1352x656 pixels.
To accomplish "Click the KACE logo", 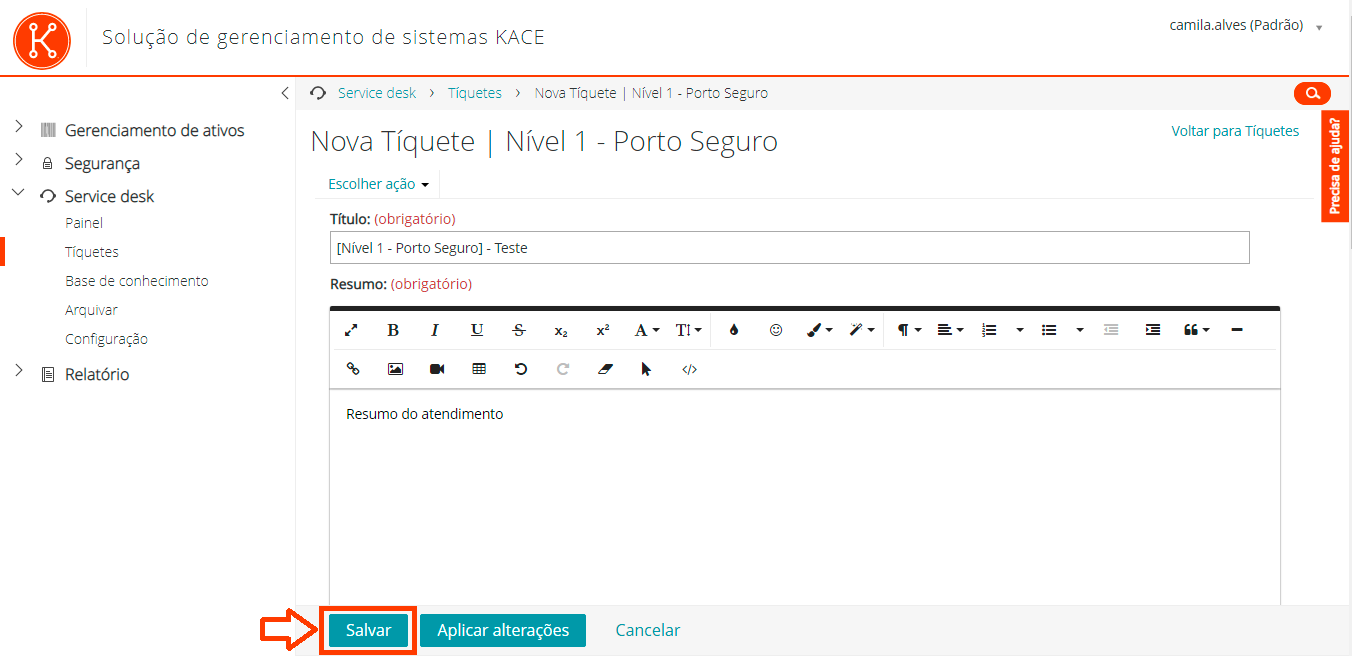I will [42, 40].
